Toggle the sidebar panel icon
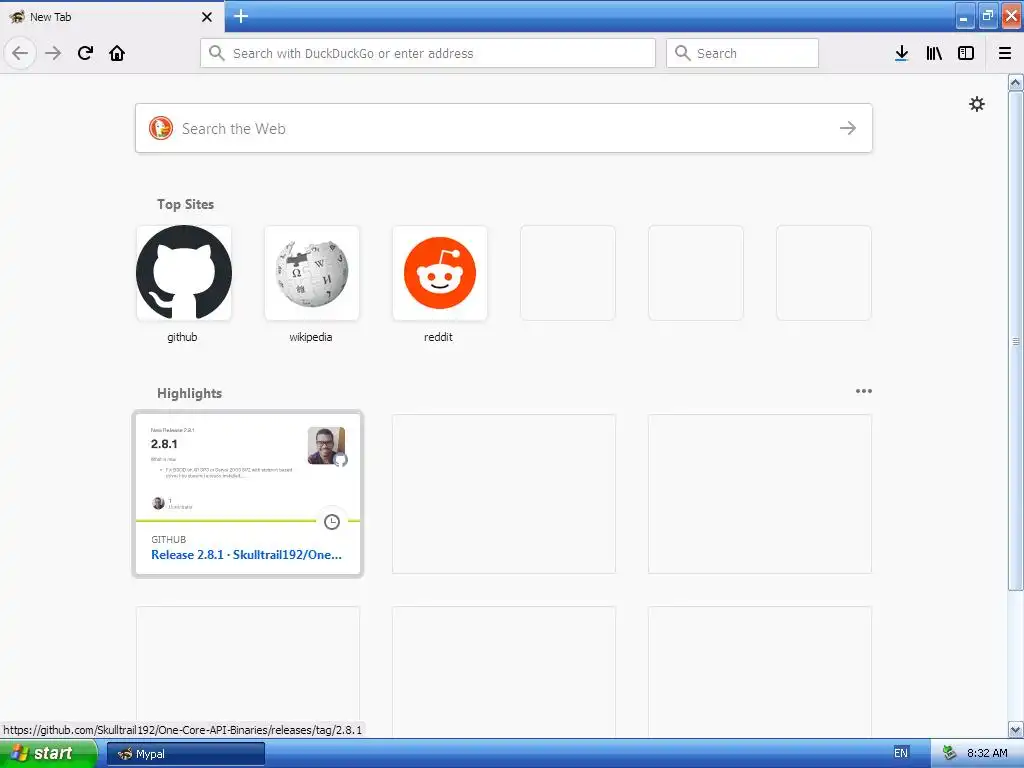This screenshot has height=768, width=1024. pyautogui.click(x=966, y=53)
